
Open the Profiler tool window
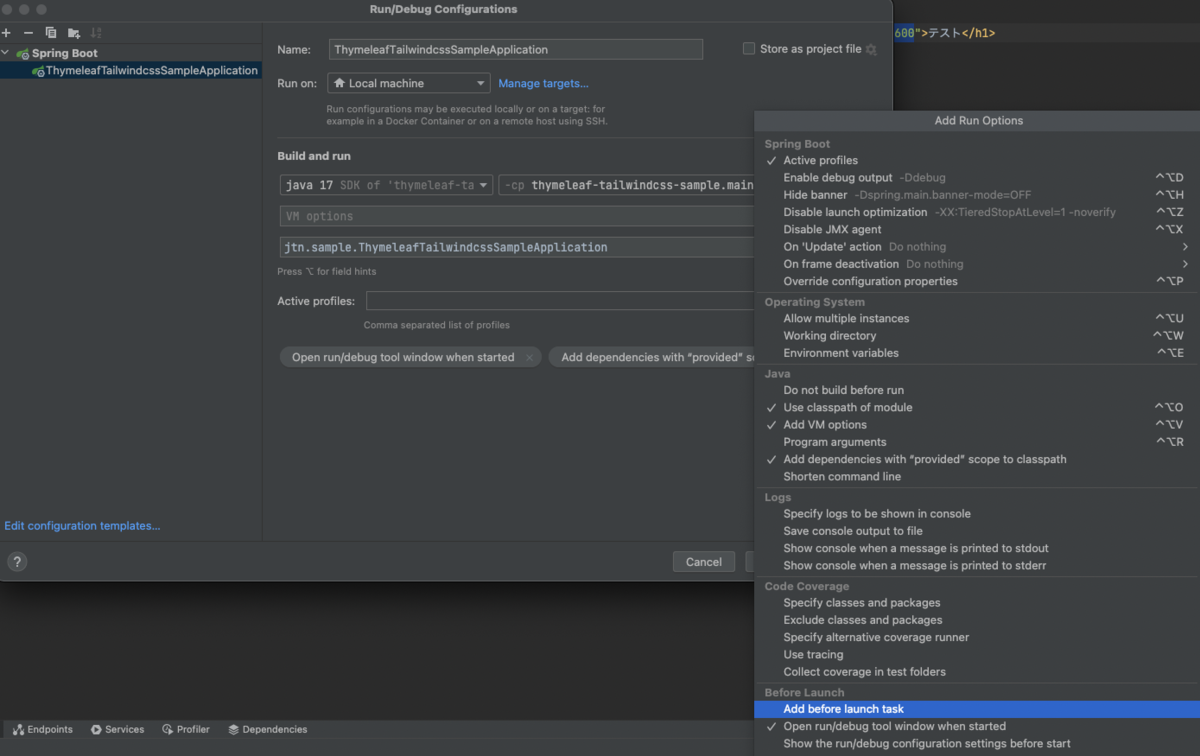tap(185, 730)
